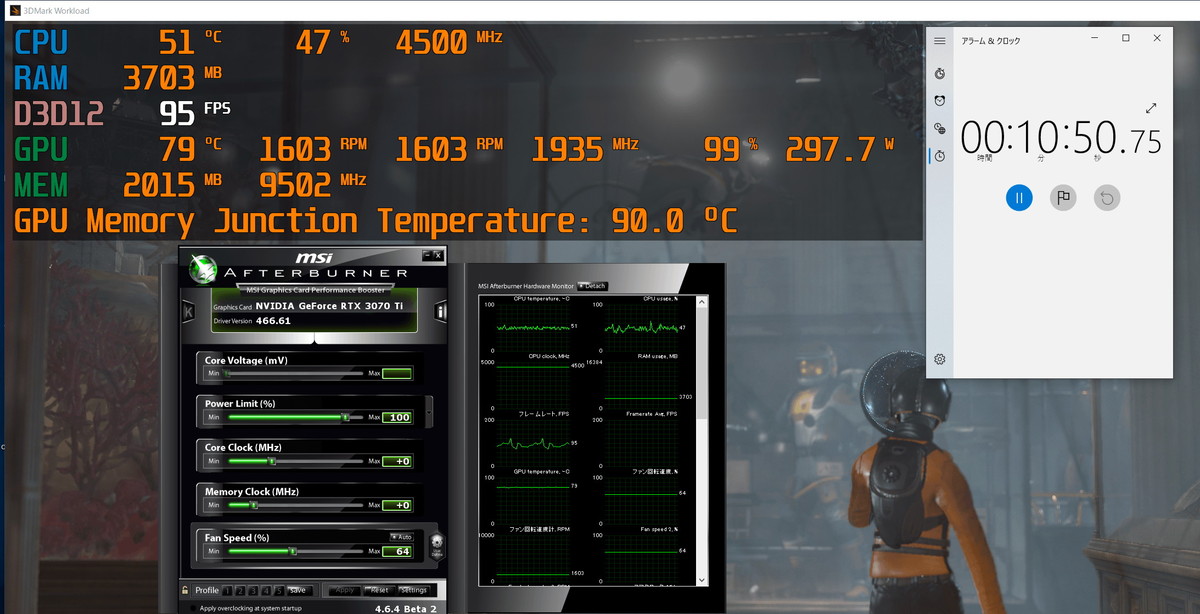Viewport: 1200px width, 614px height.
Task: Select profile slot 1
Action: coord(227,590)
